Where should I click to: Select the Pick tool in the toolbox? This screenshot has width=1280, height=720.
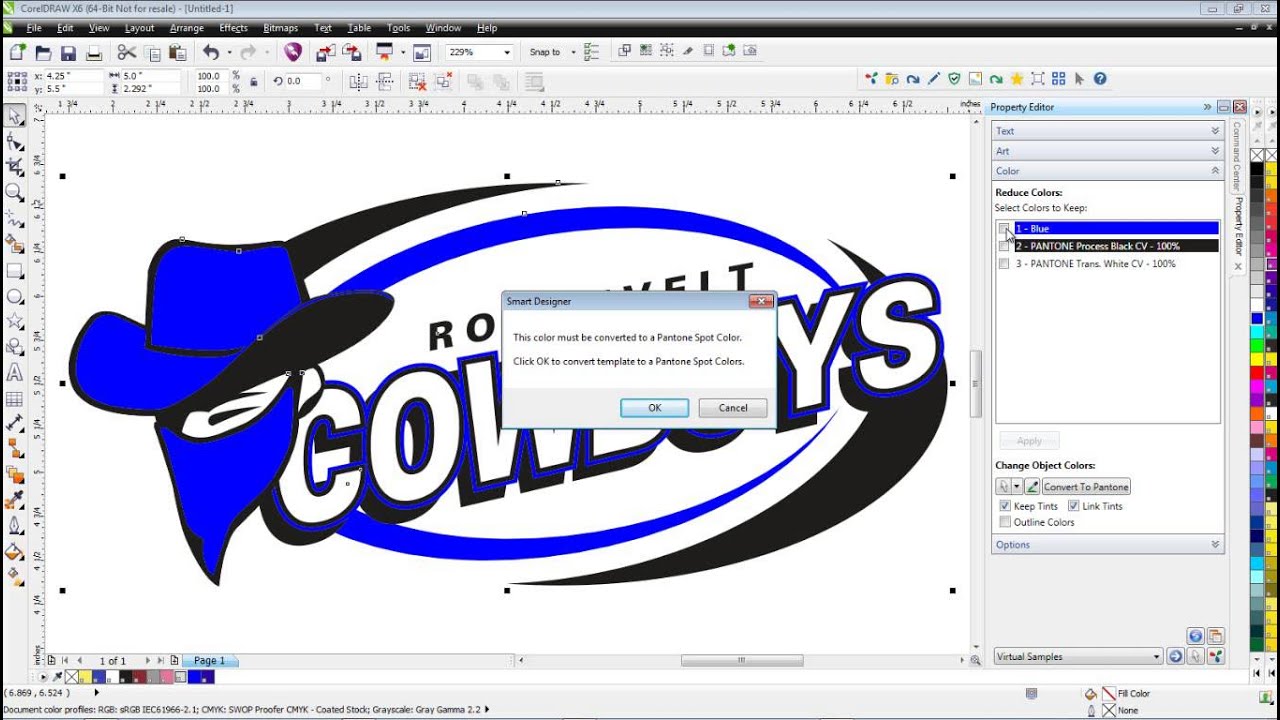coord(15,117)
